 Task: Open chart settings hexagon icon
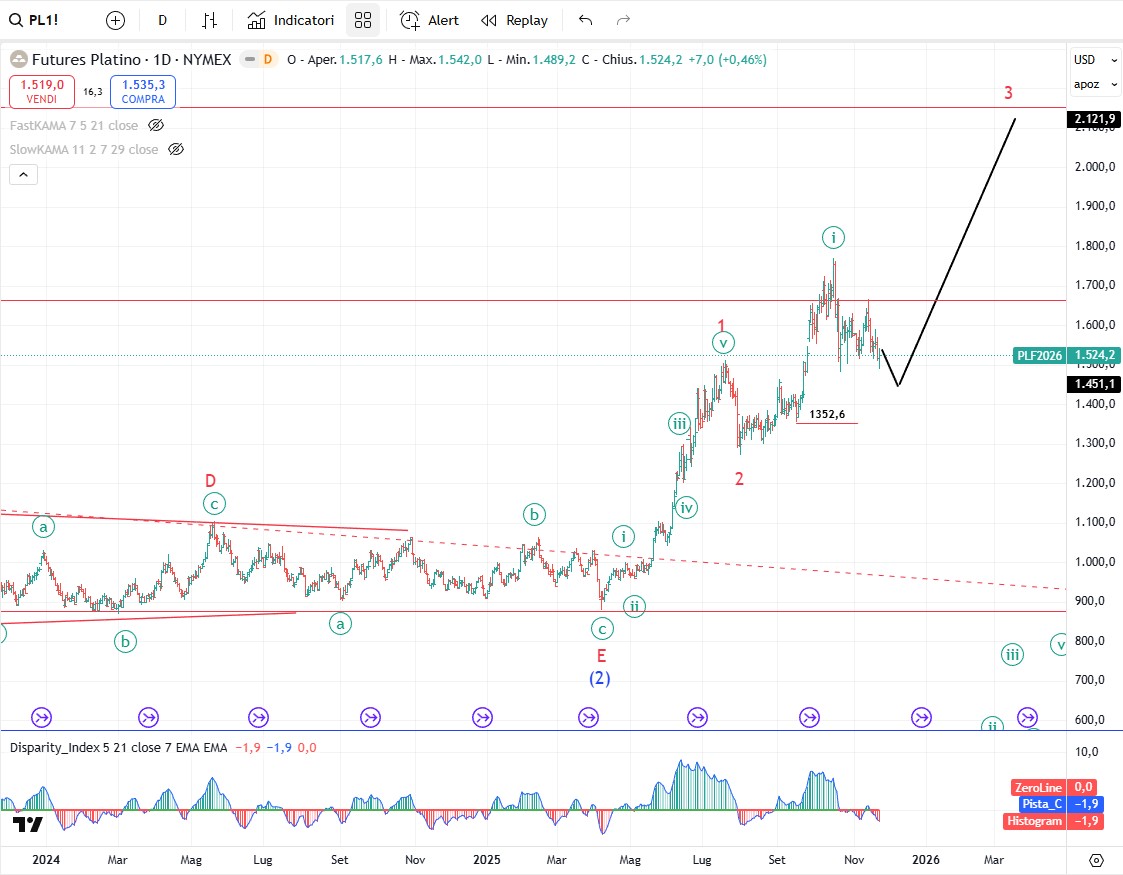[x=1096, y=860]
